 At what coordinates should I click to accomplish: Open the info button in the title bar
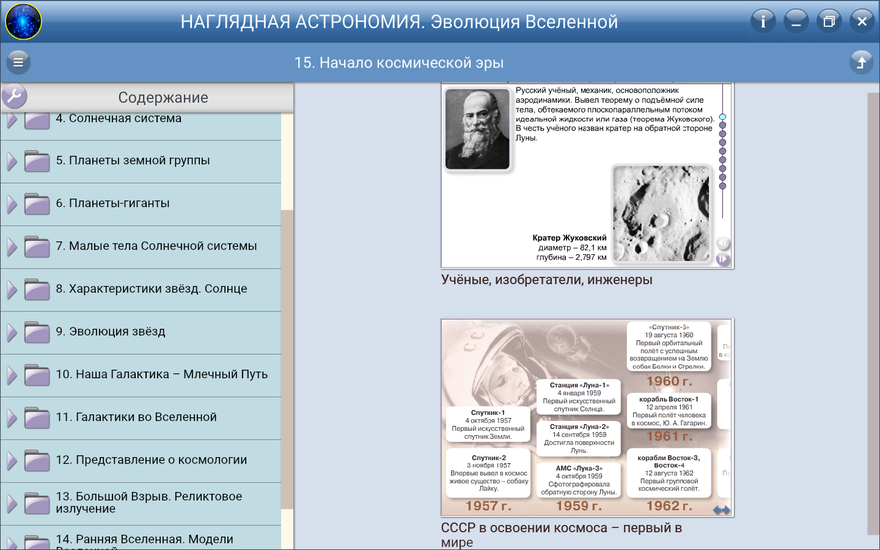(763, 21)
